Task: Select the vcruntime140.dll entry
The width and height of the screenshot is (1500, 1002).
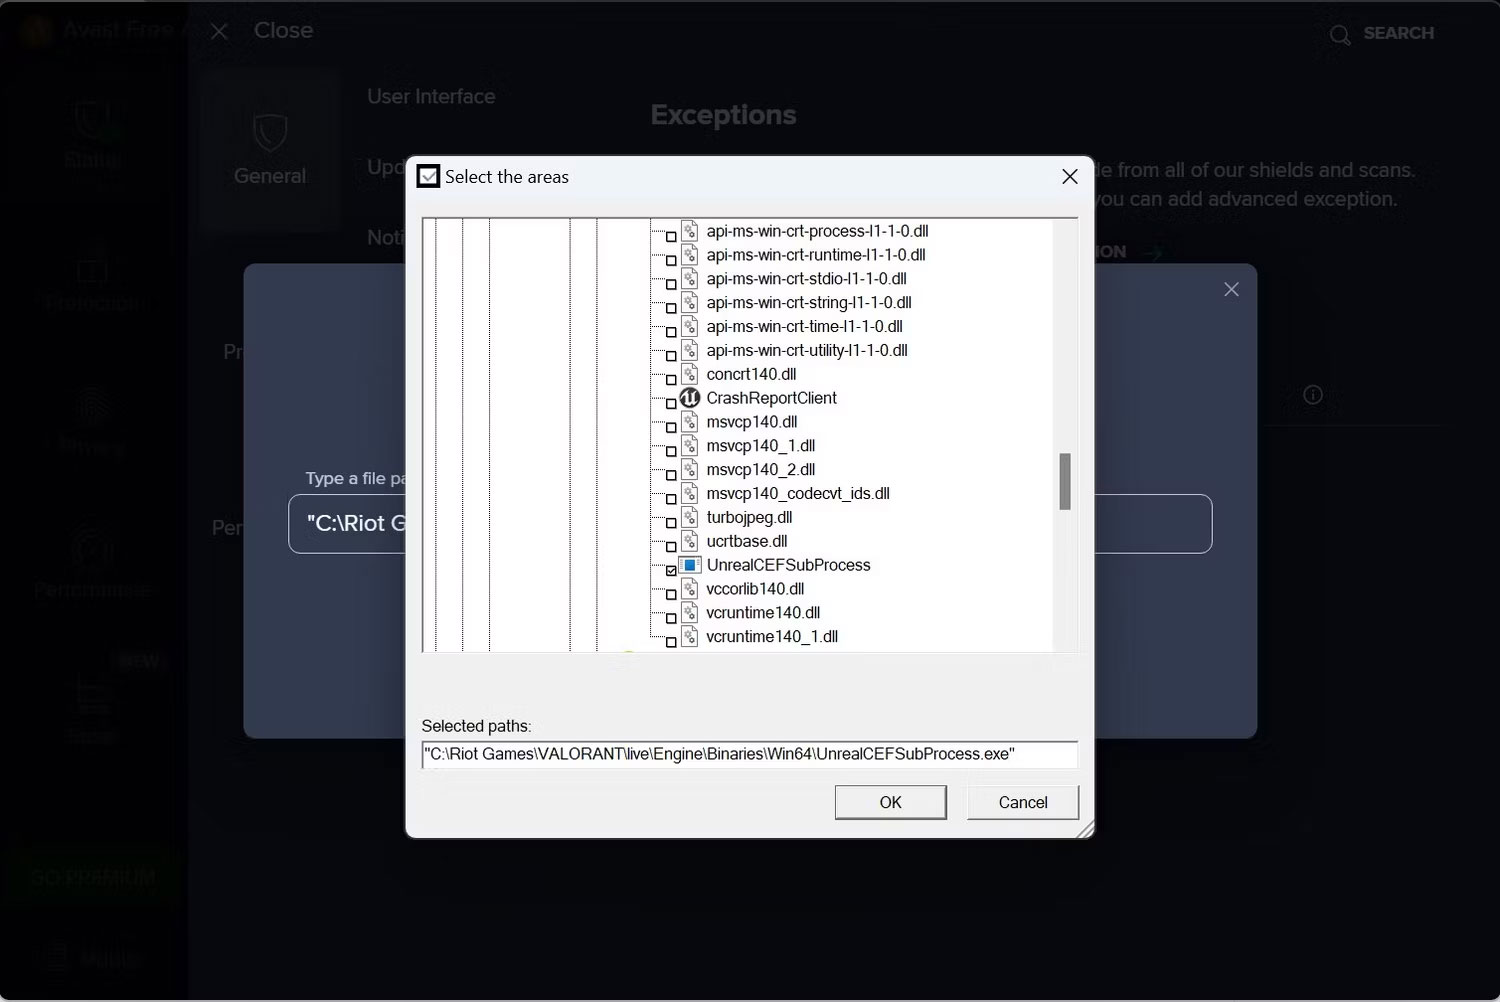Action: coord(763,613)
